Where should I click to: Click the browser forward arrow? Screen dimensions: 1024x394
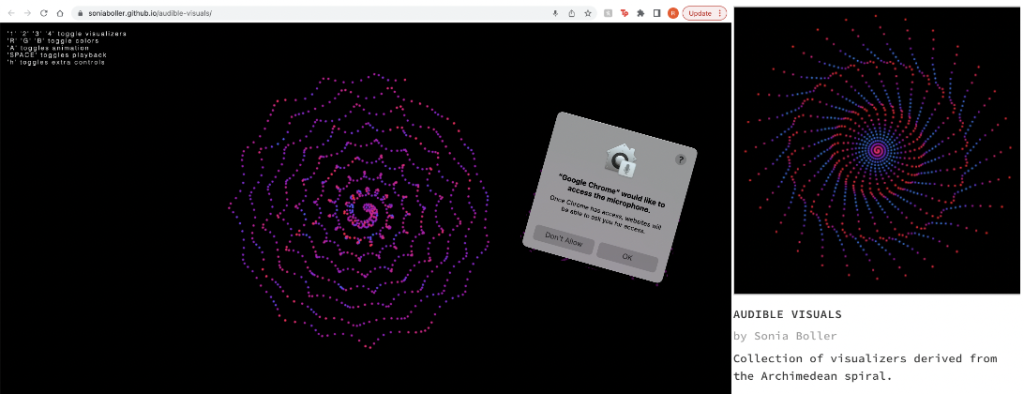point(27,13)
